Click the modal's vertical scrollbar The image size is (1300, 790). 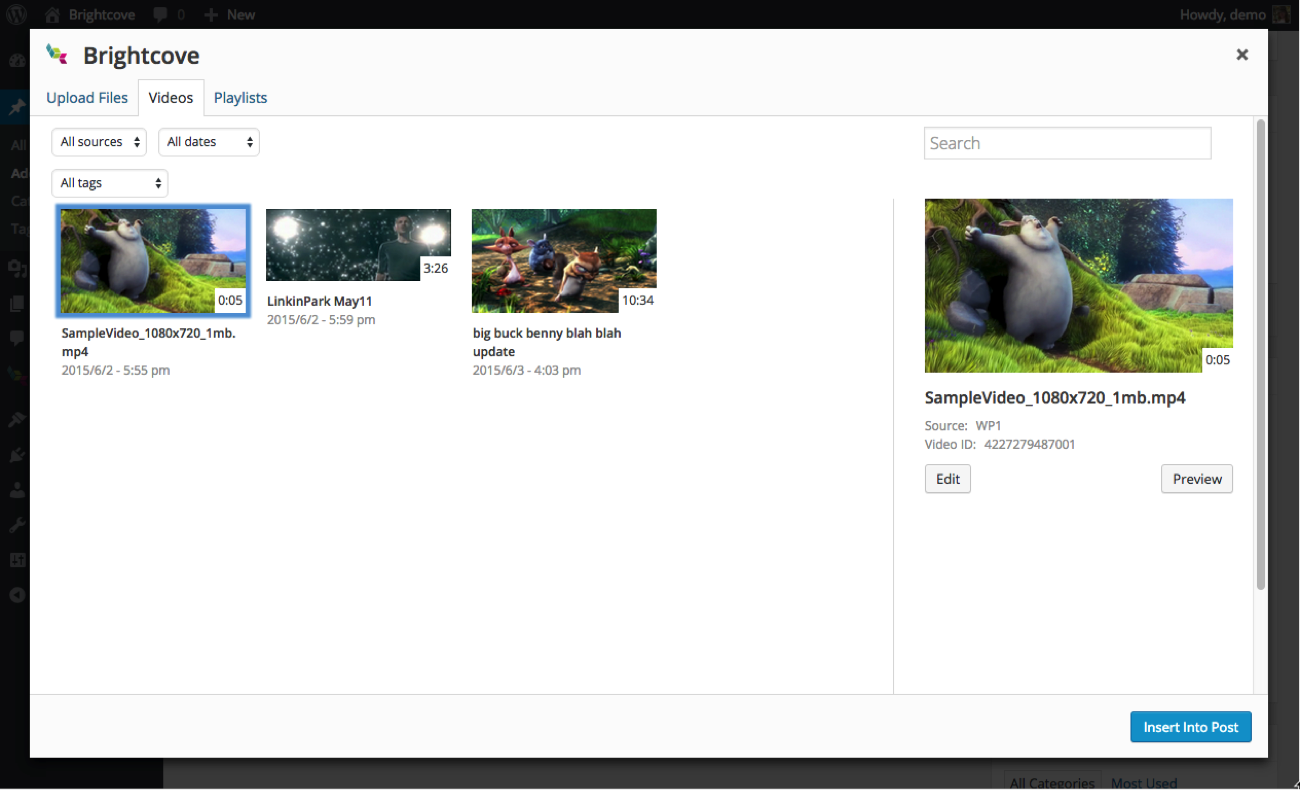[1260, 354]
